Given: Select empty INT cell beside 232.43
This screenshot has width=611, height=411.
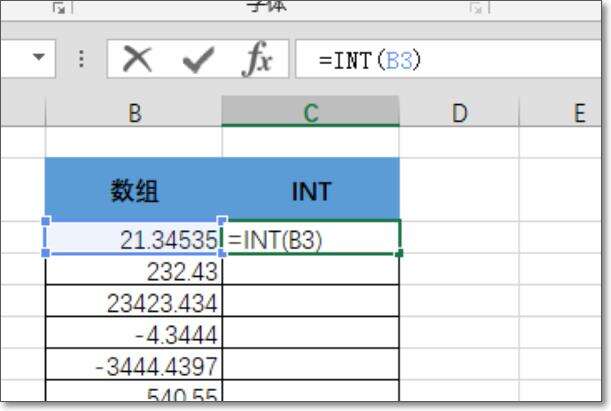Looking at the screenshot, I should coord(311,269).
